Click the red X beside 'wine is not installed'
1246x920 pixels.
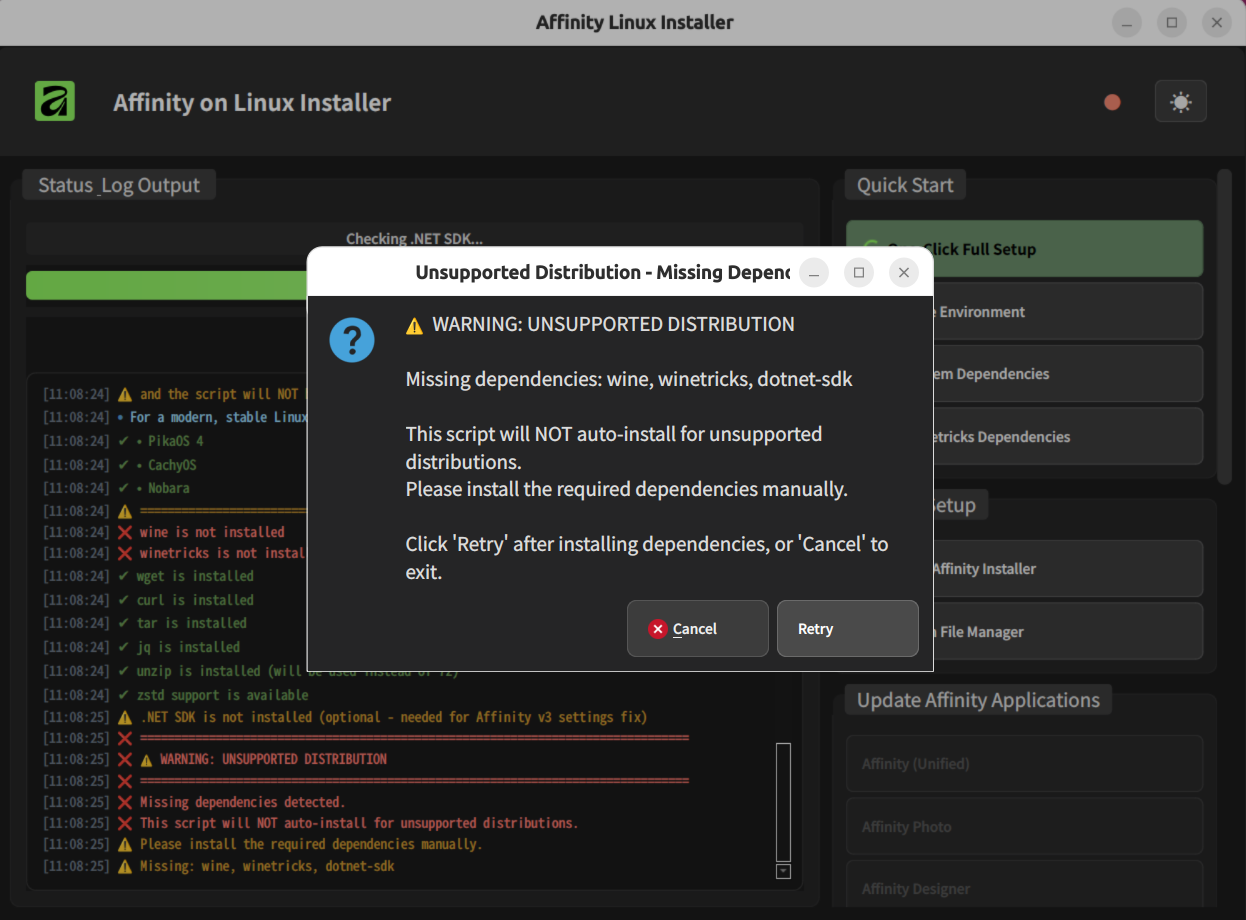click(125, 532)
